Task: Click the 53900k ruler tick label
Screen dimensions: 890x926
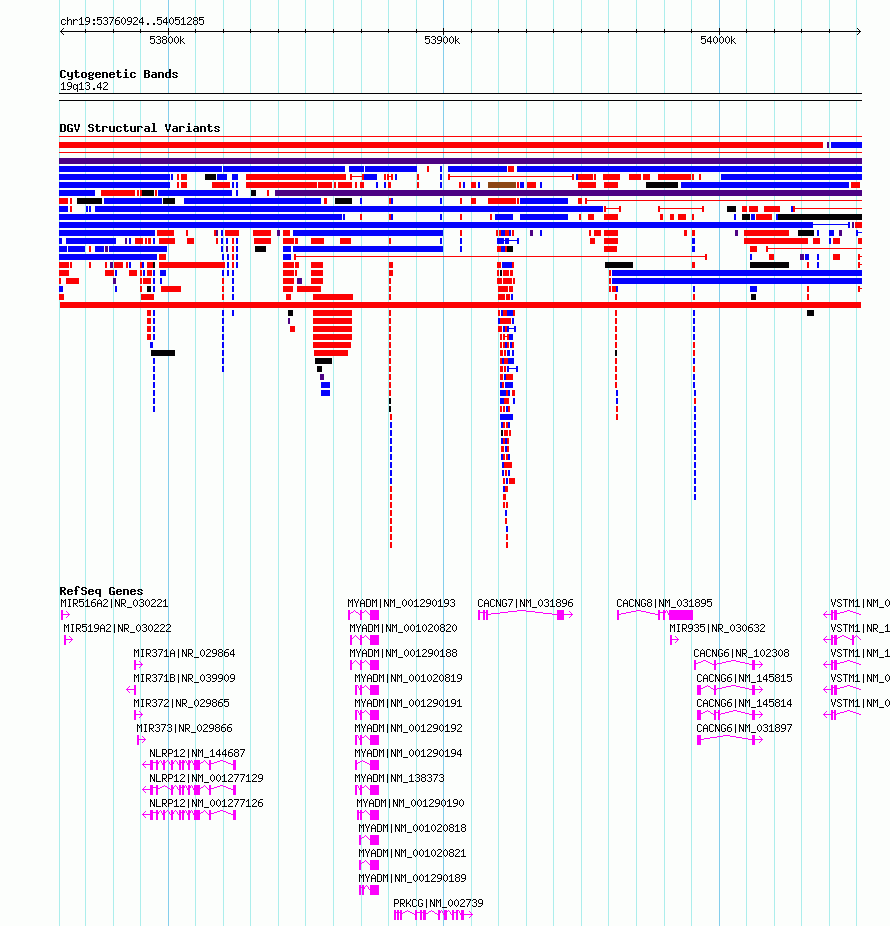Action: coord(442,40)
